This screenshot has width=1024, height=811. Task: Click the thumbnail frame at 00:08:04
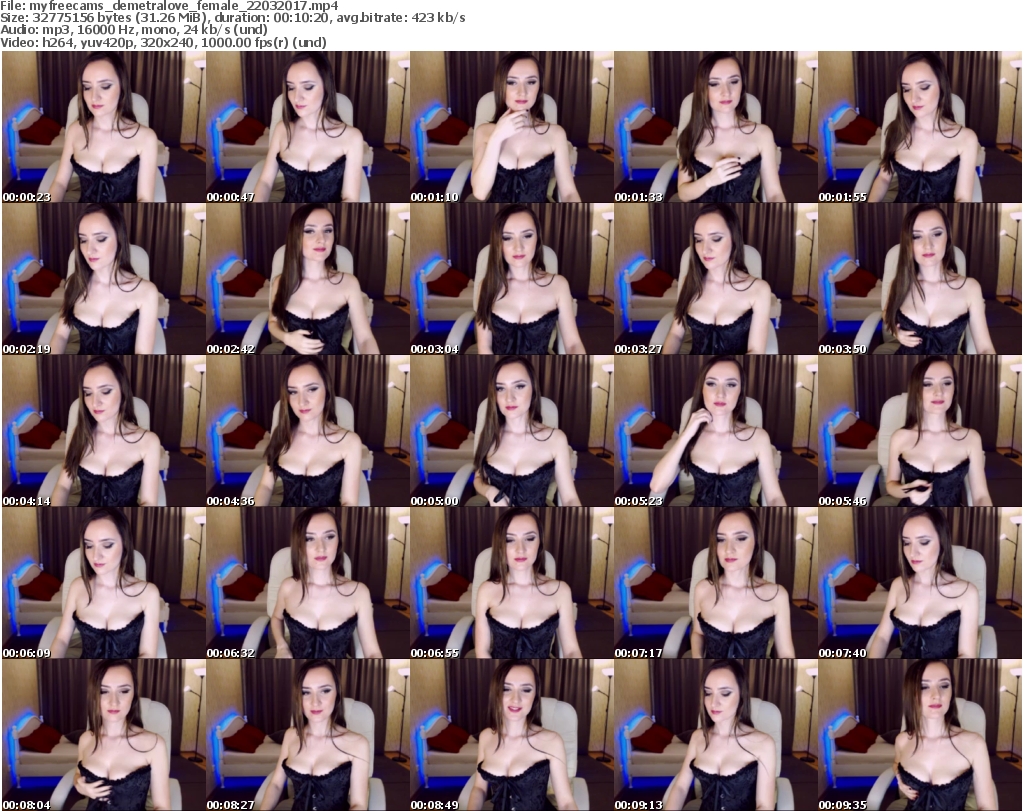(x=104, y=735)
